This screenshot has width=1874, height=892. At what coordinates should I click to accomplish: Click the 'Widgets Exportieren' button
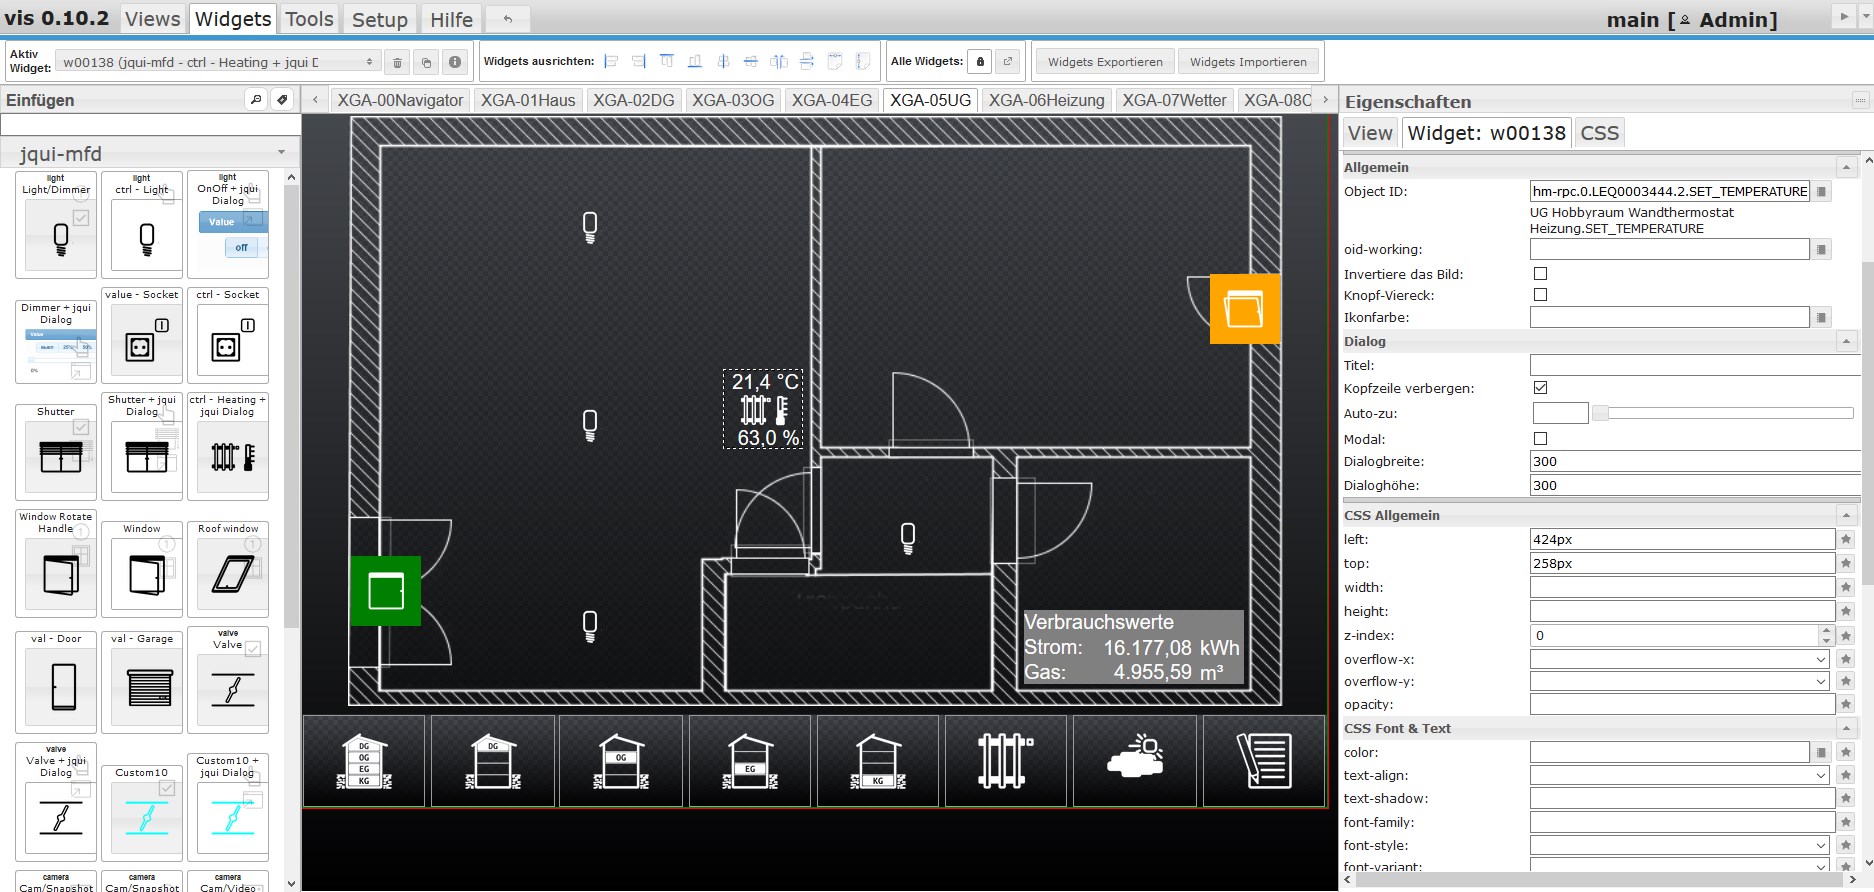pos(1105,62)
